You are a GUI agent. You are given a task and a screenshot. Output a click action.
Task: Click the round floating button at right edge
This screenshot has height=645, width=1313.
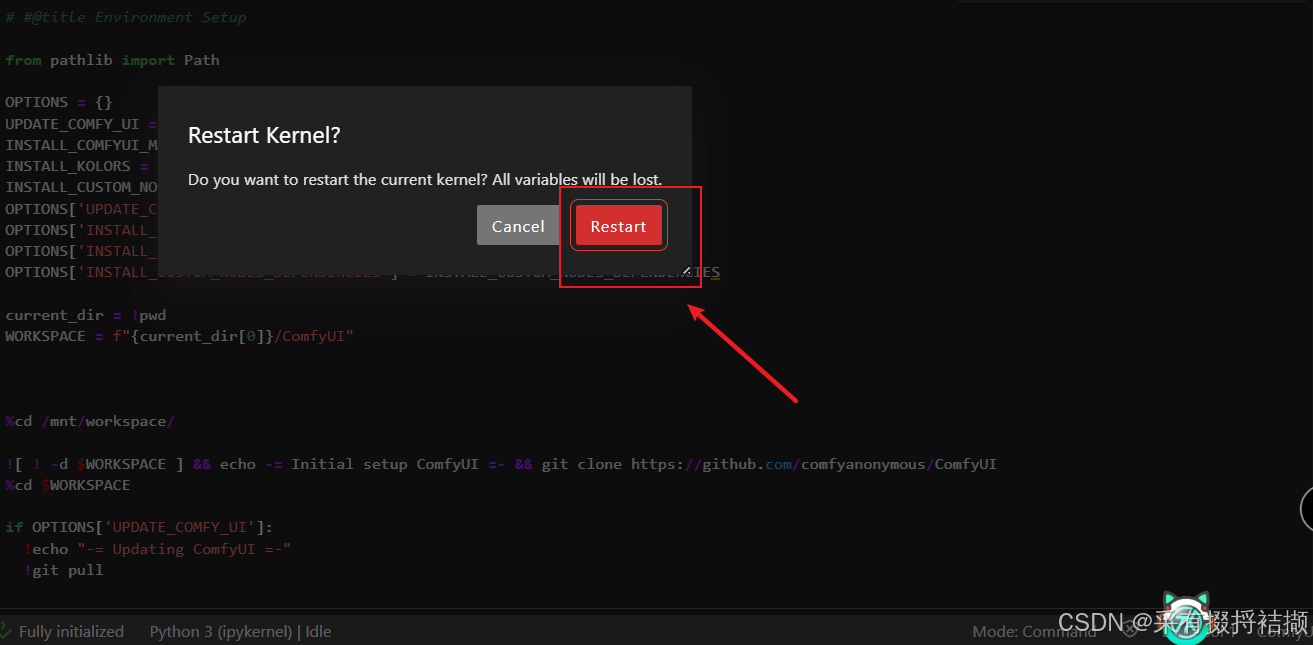click(x=1306, y=508)
